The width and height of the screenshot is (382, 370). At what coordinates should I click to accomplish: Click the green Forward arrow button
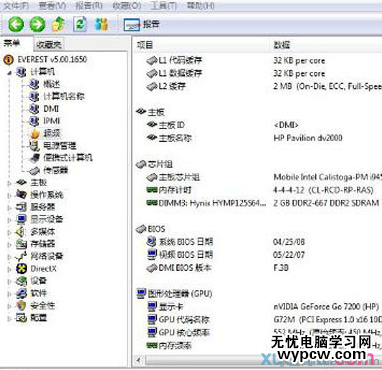click(37, 24)
